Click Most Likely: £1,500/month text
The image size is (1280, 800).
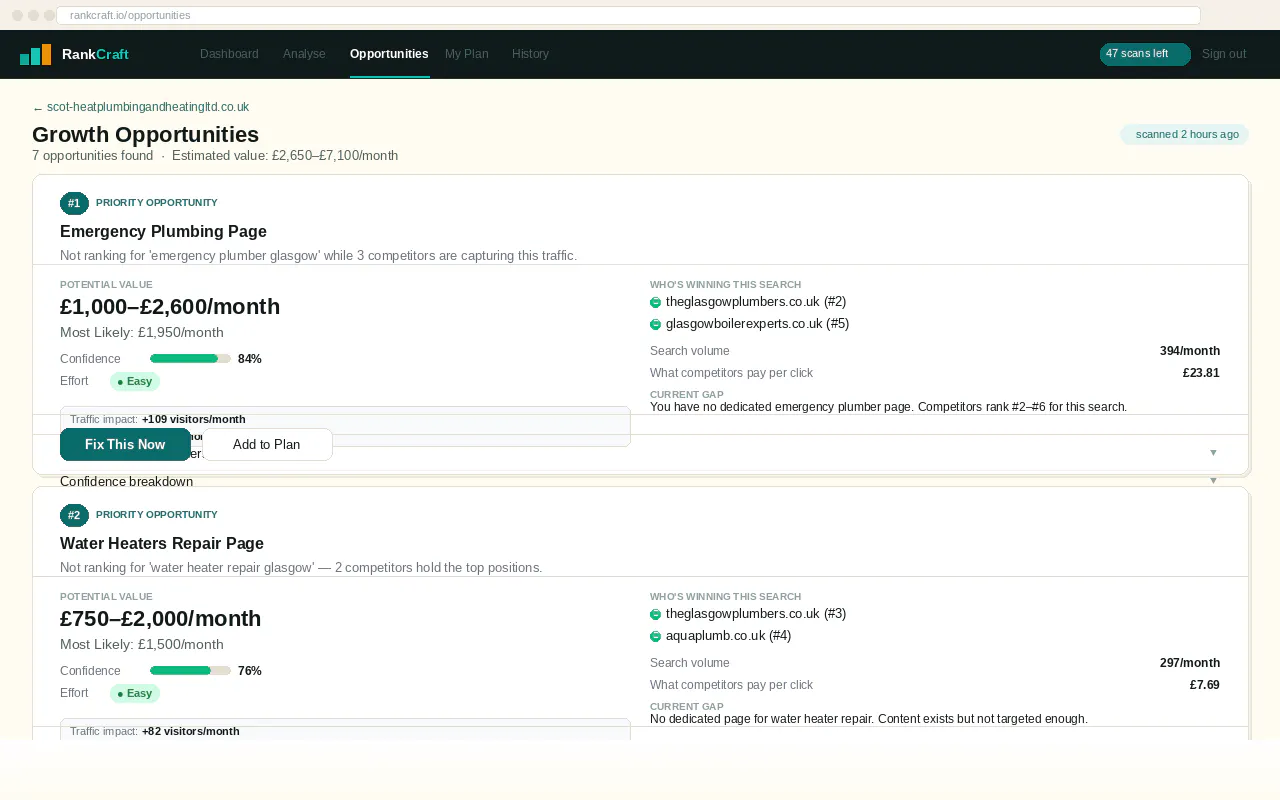142,645
